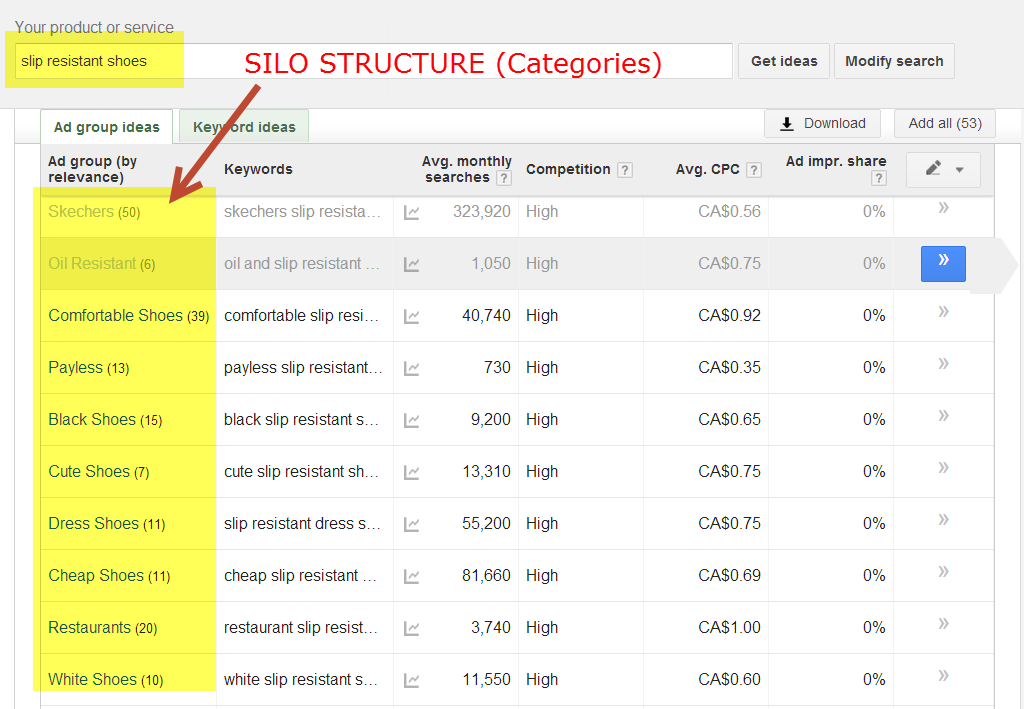Click the Modify search button
This screenshot has width=1024, height=709.
tap(894, 61)
